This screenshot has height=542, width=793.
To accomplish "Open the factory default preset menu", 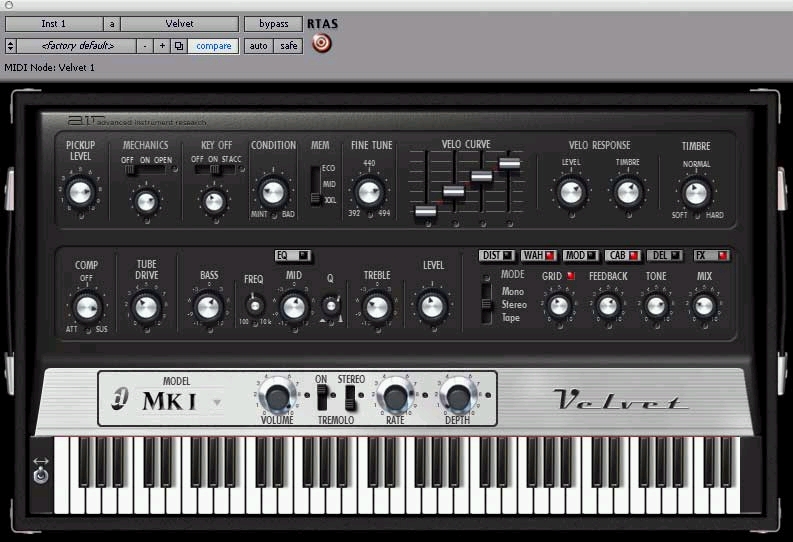I will pos(78,46).
